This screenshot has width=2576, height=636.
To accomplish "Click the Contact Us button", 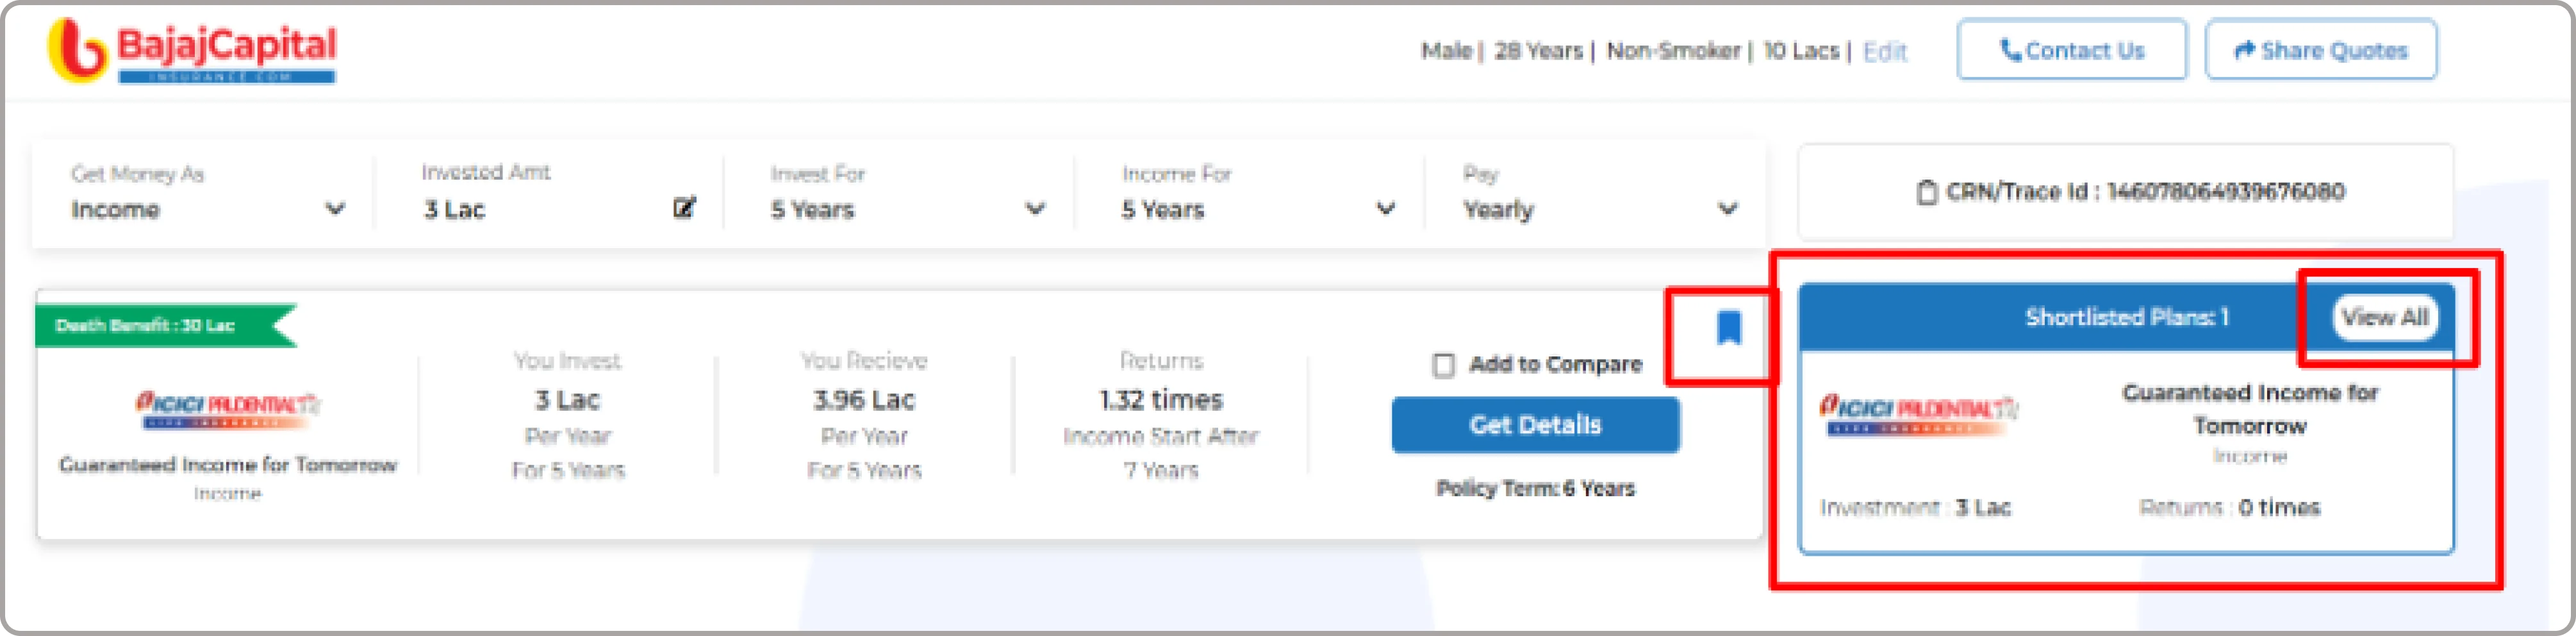I will [x=2071, y=50].
